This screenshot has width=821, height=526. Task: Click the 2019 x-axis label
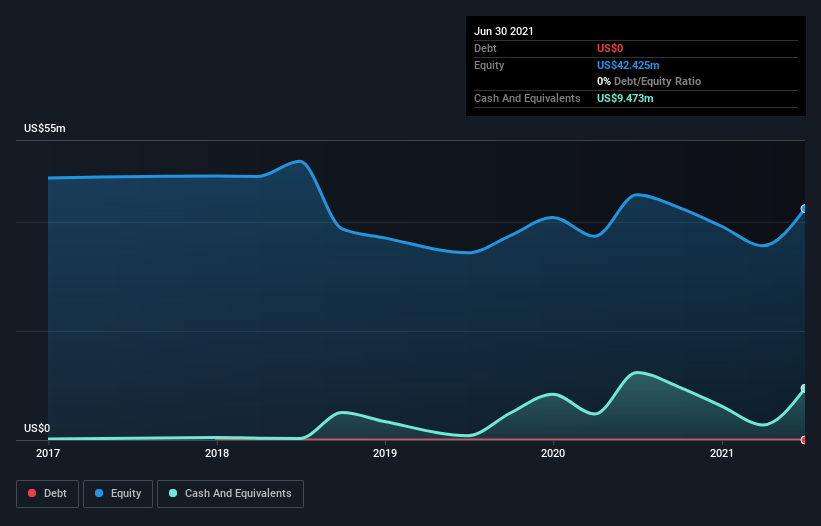385,453
